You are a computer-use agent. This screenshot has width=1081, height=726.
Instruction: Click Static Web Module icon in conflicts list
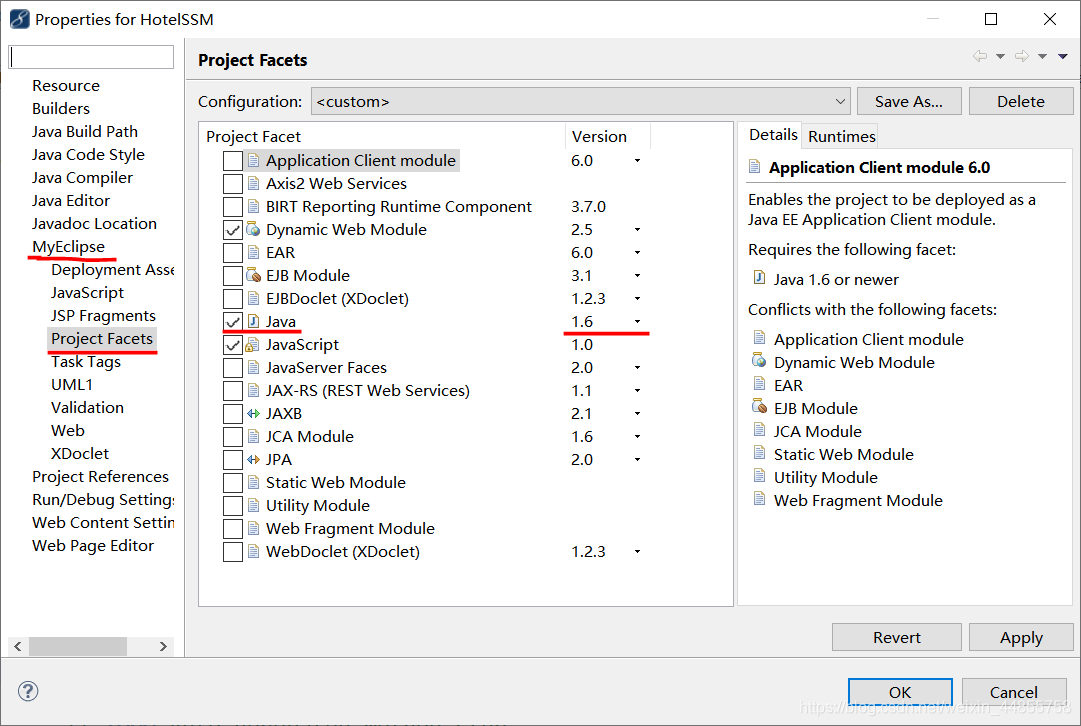pos(759,452)
